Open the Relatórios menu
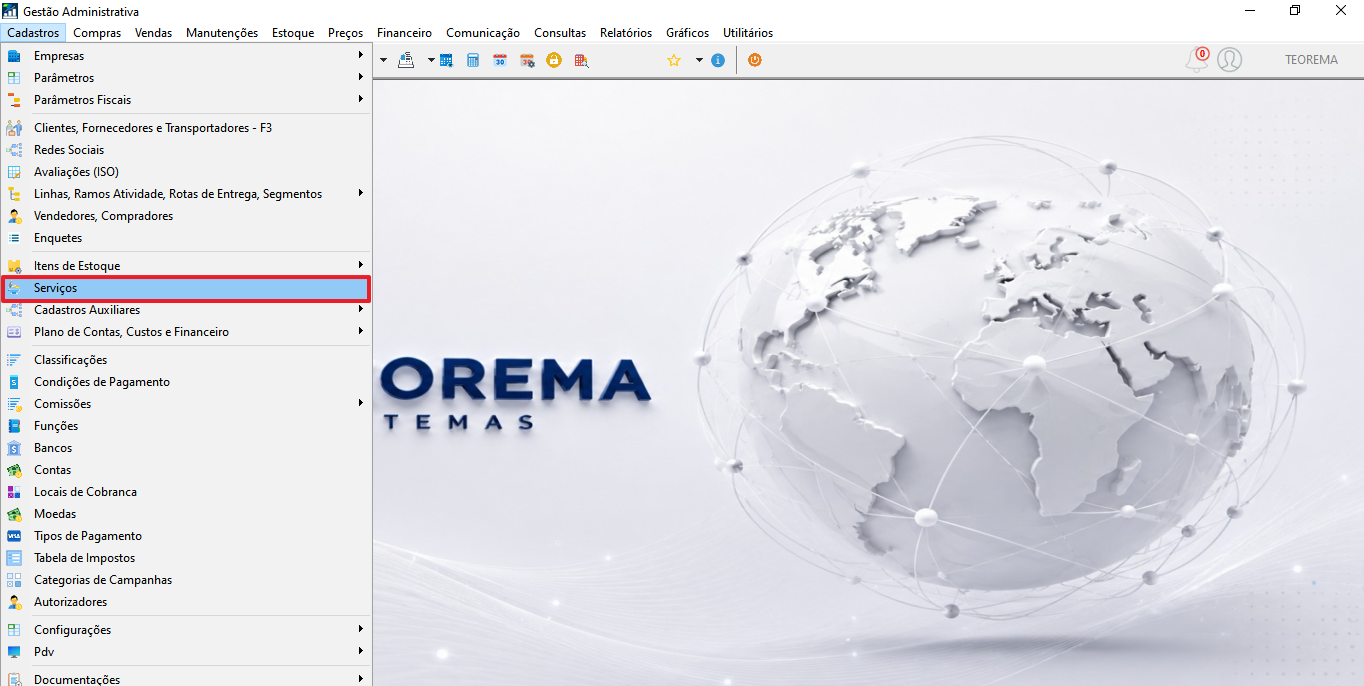This screenshot has height=686, width=1364. 626,33
